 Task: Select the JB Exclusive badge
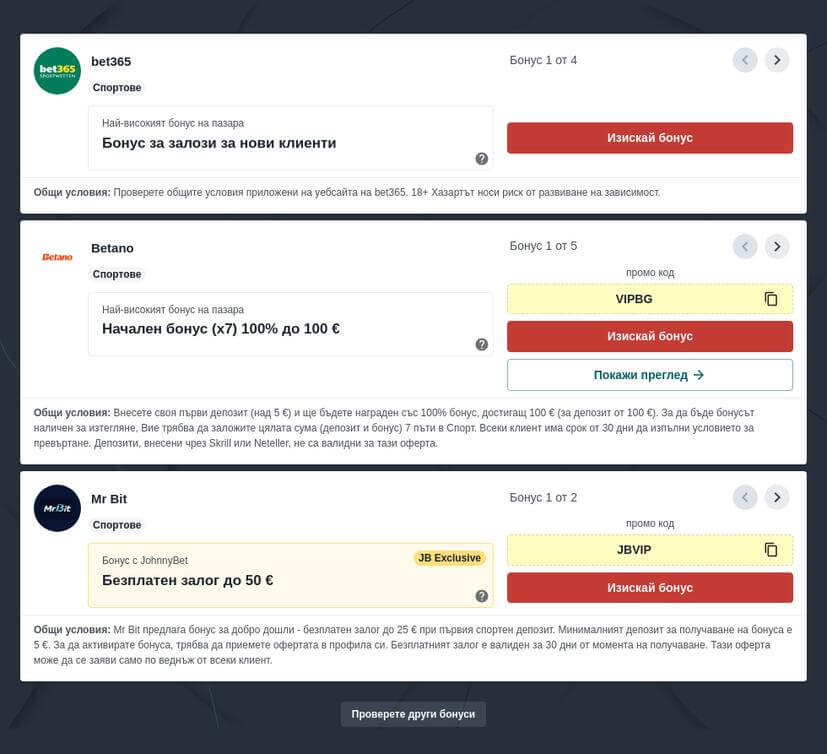click(x=449, y=558)
